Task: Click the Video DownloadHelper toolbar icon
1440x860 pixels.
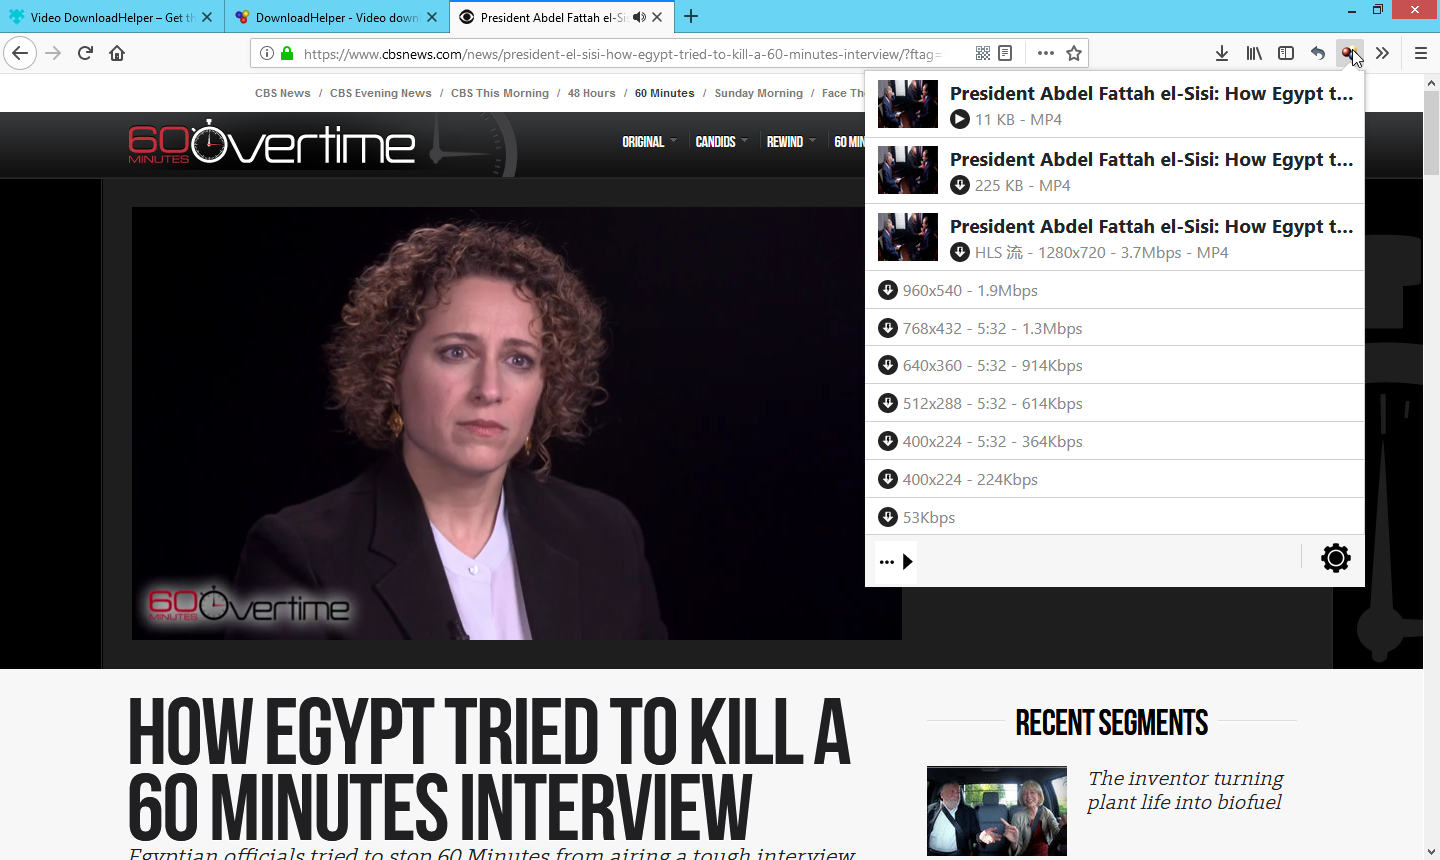Action: pos(1349,53)
